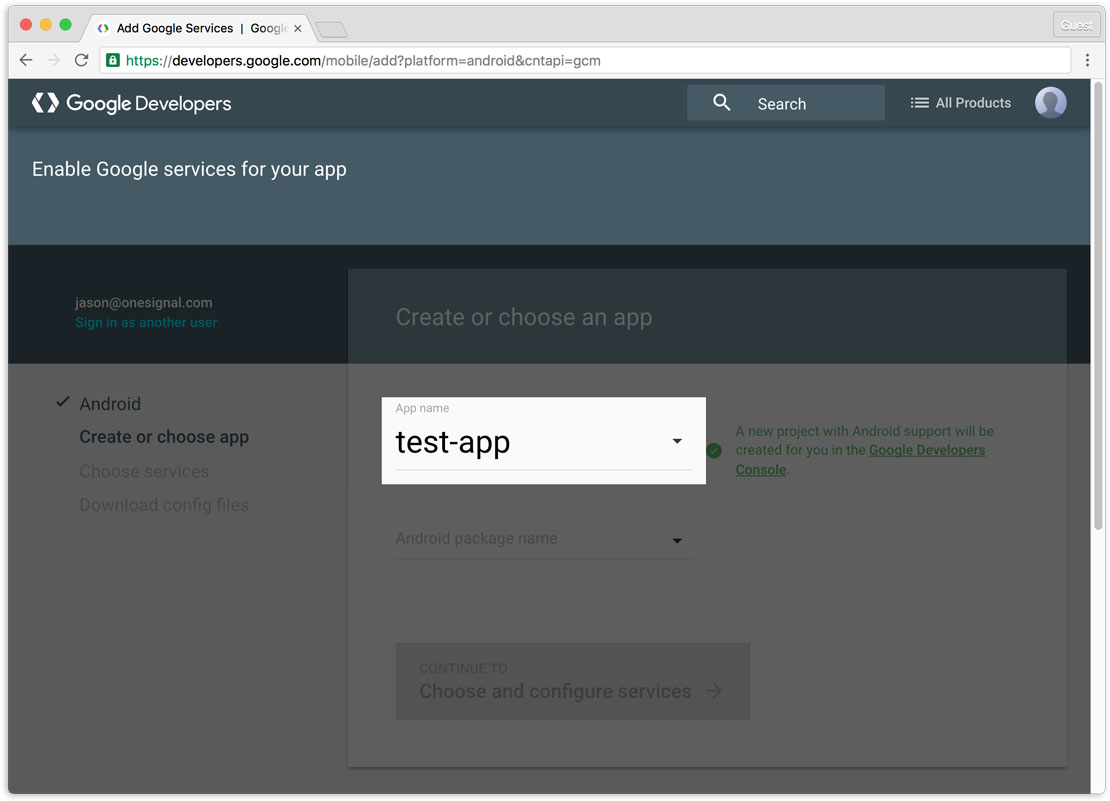1110x801 pixels.
Task: Click the green checkmark status icon
Action: [x=714, y=451]
